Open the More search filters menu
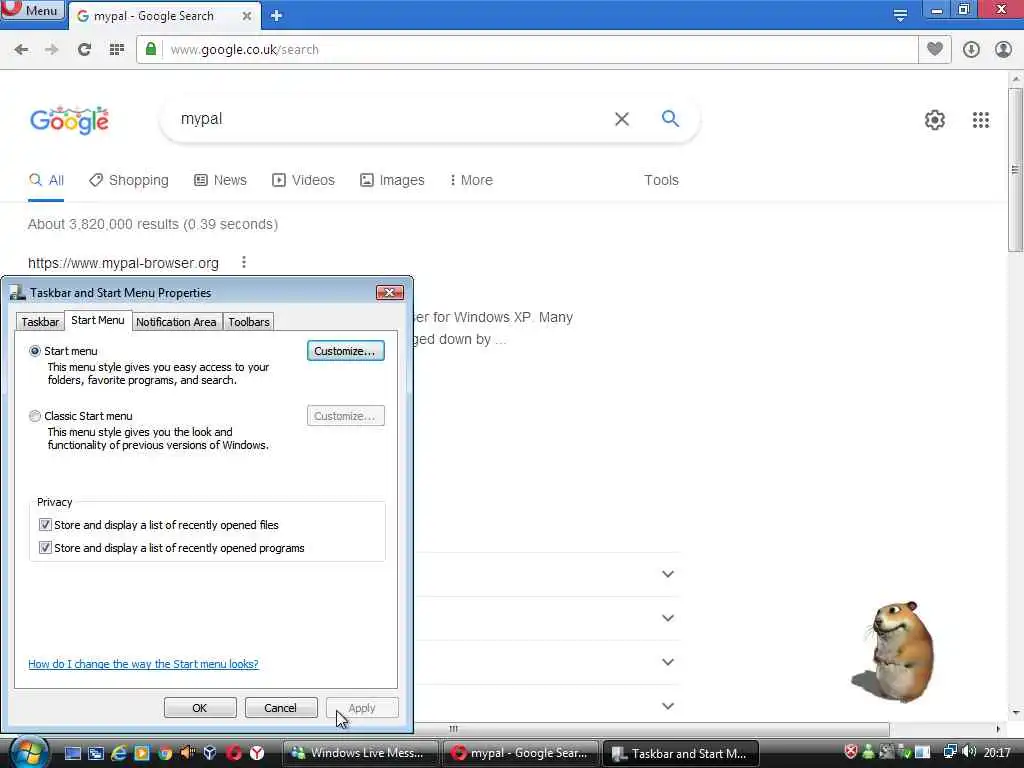Screen dimensions: 1024x768 point(471,180)
